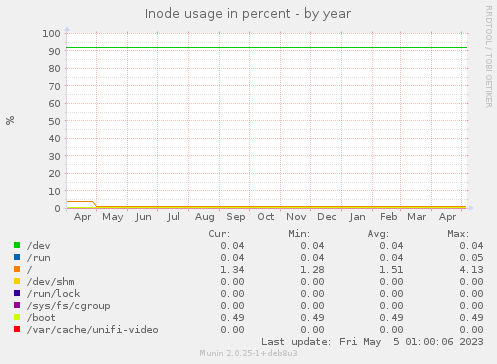This screenshot has height=364, width=497.
Task: Click the Max: column header
Action: point(458,234)
